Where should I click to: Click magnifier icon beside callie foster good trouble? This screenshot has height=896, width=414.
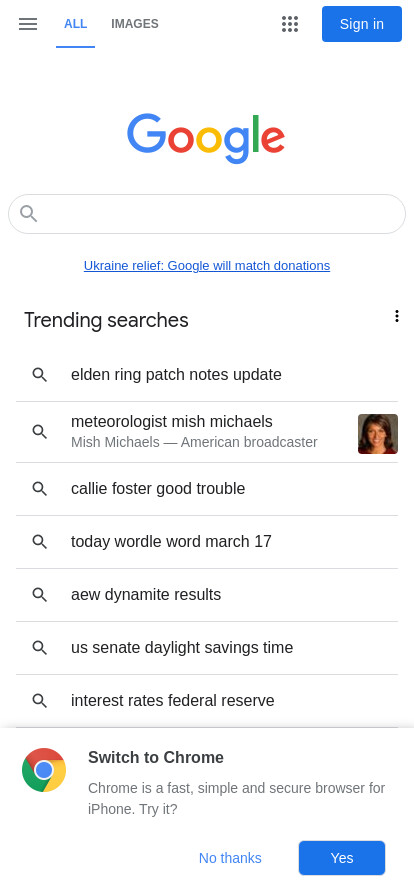(39, 489)
